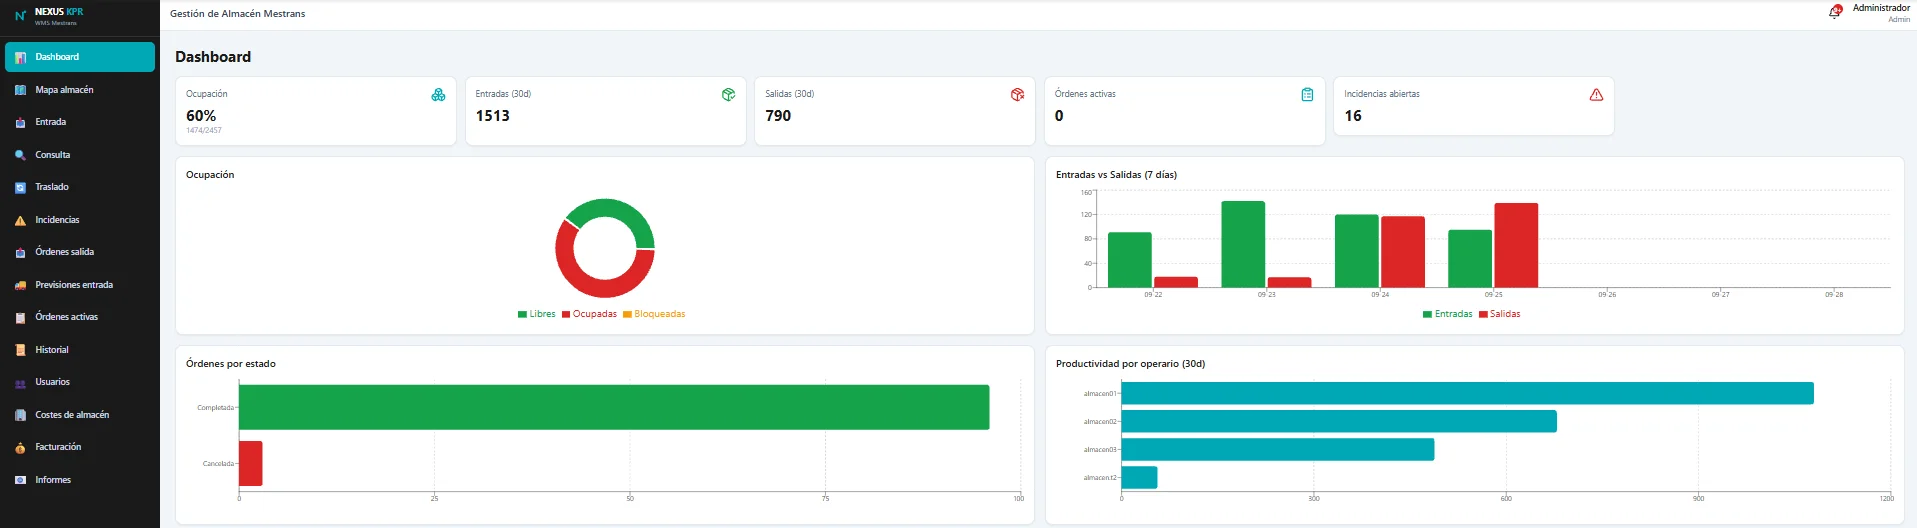This screenshot has height=528, width=1917.
Task: Toggle the Bloqueadas legend entry
Action: point(654,314)
